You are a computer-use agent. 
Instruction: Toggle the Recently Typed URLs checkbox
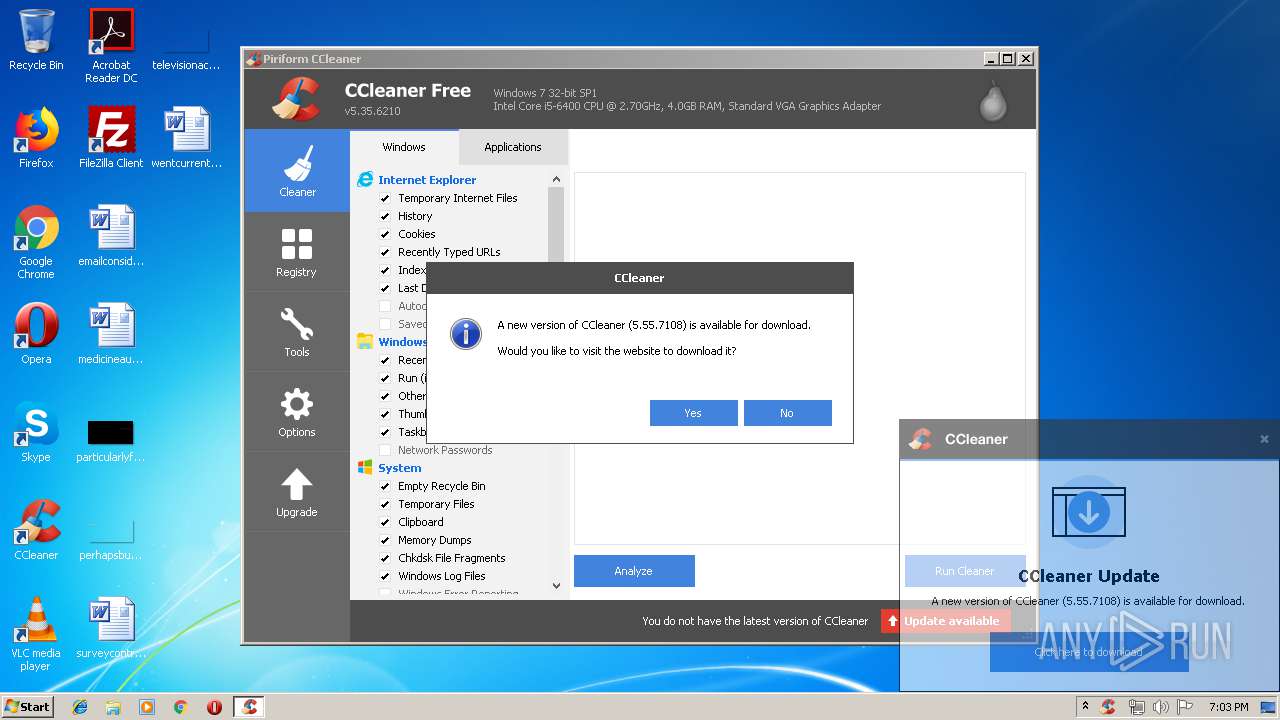pos(385,252)
